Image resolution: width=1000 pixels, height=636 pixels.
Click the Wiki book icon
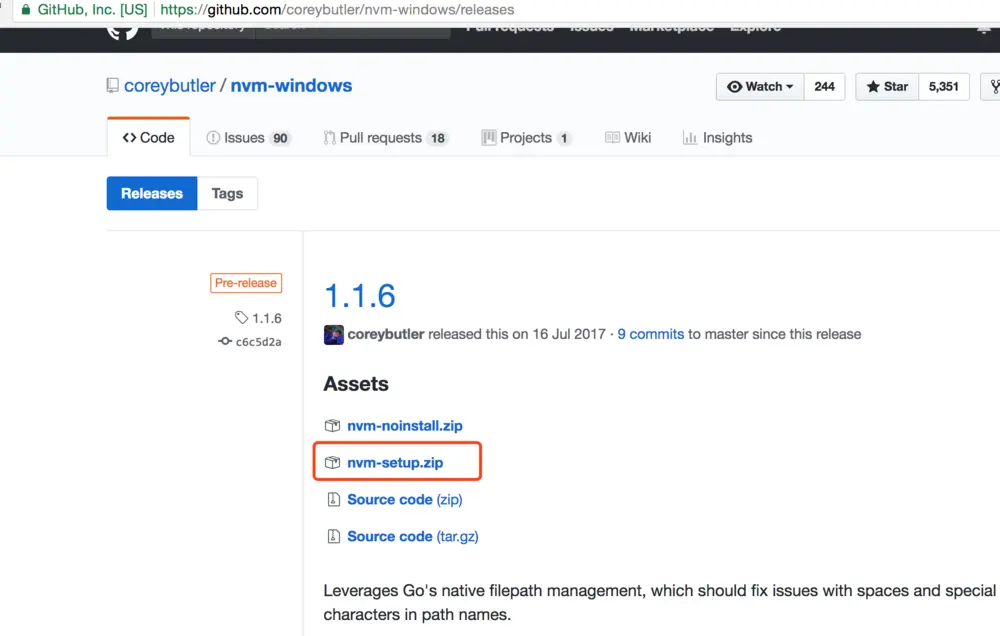[x=612, y=137]
